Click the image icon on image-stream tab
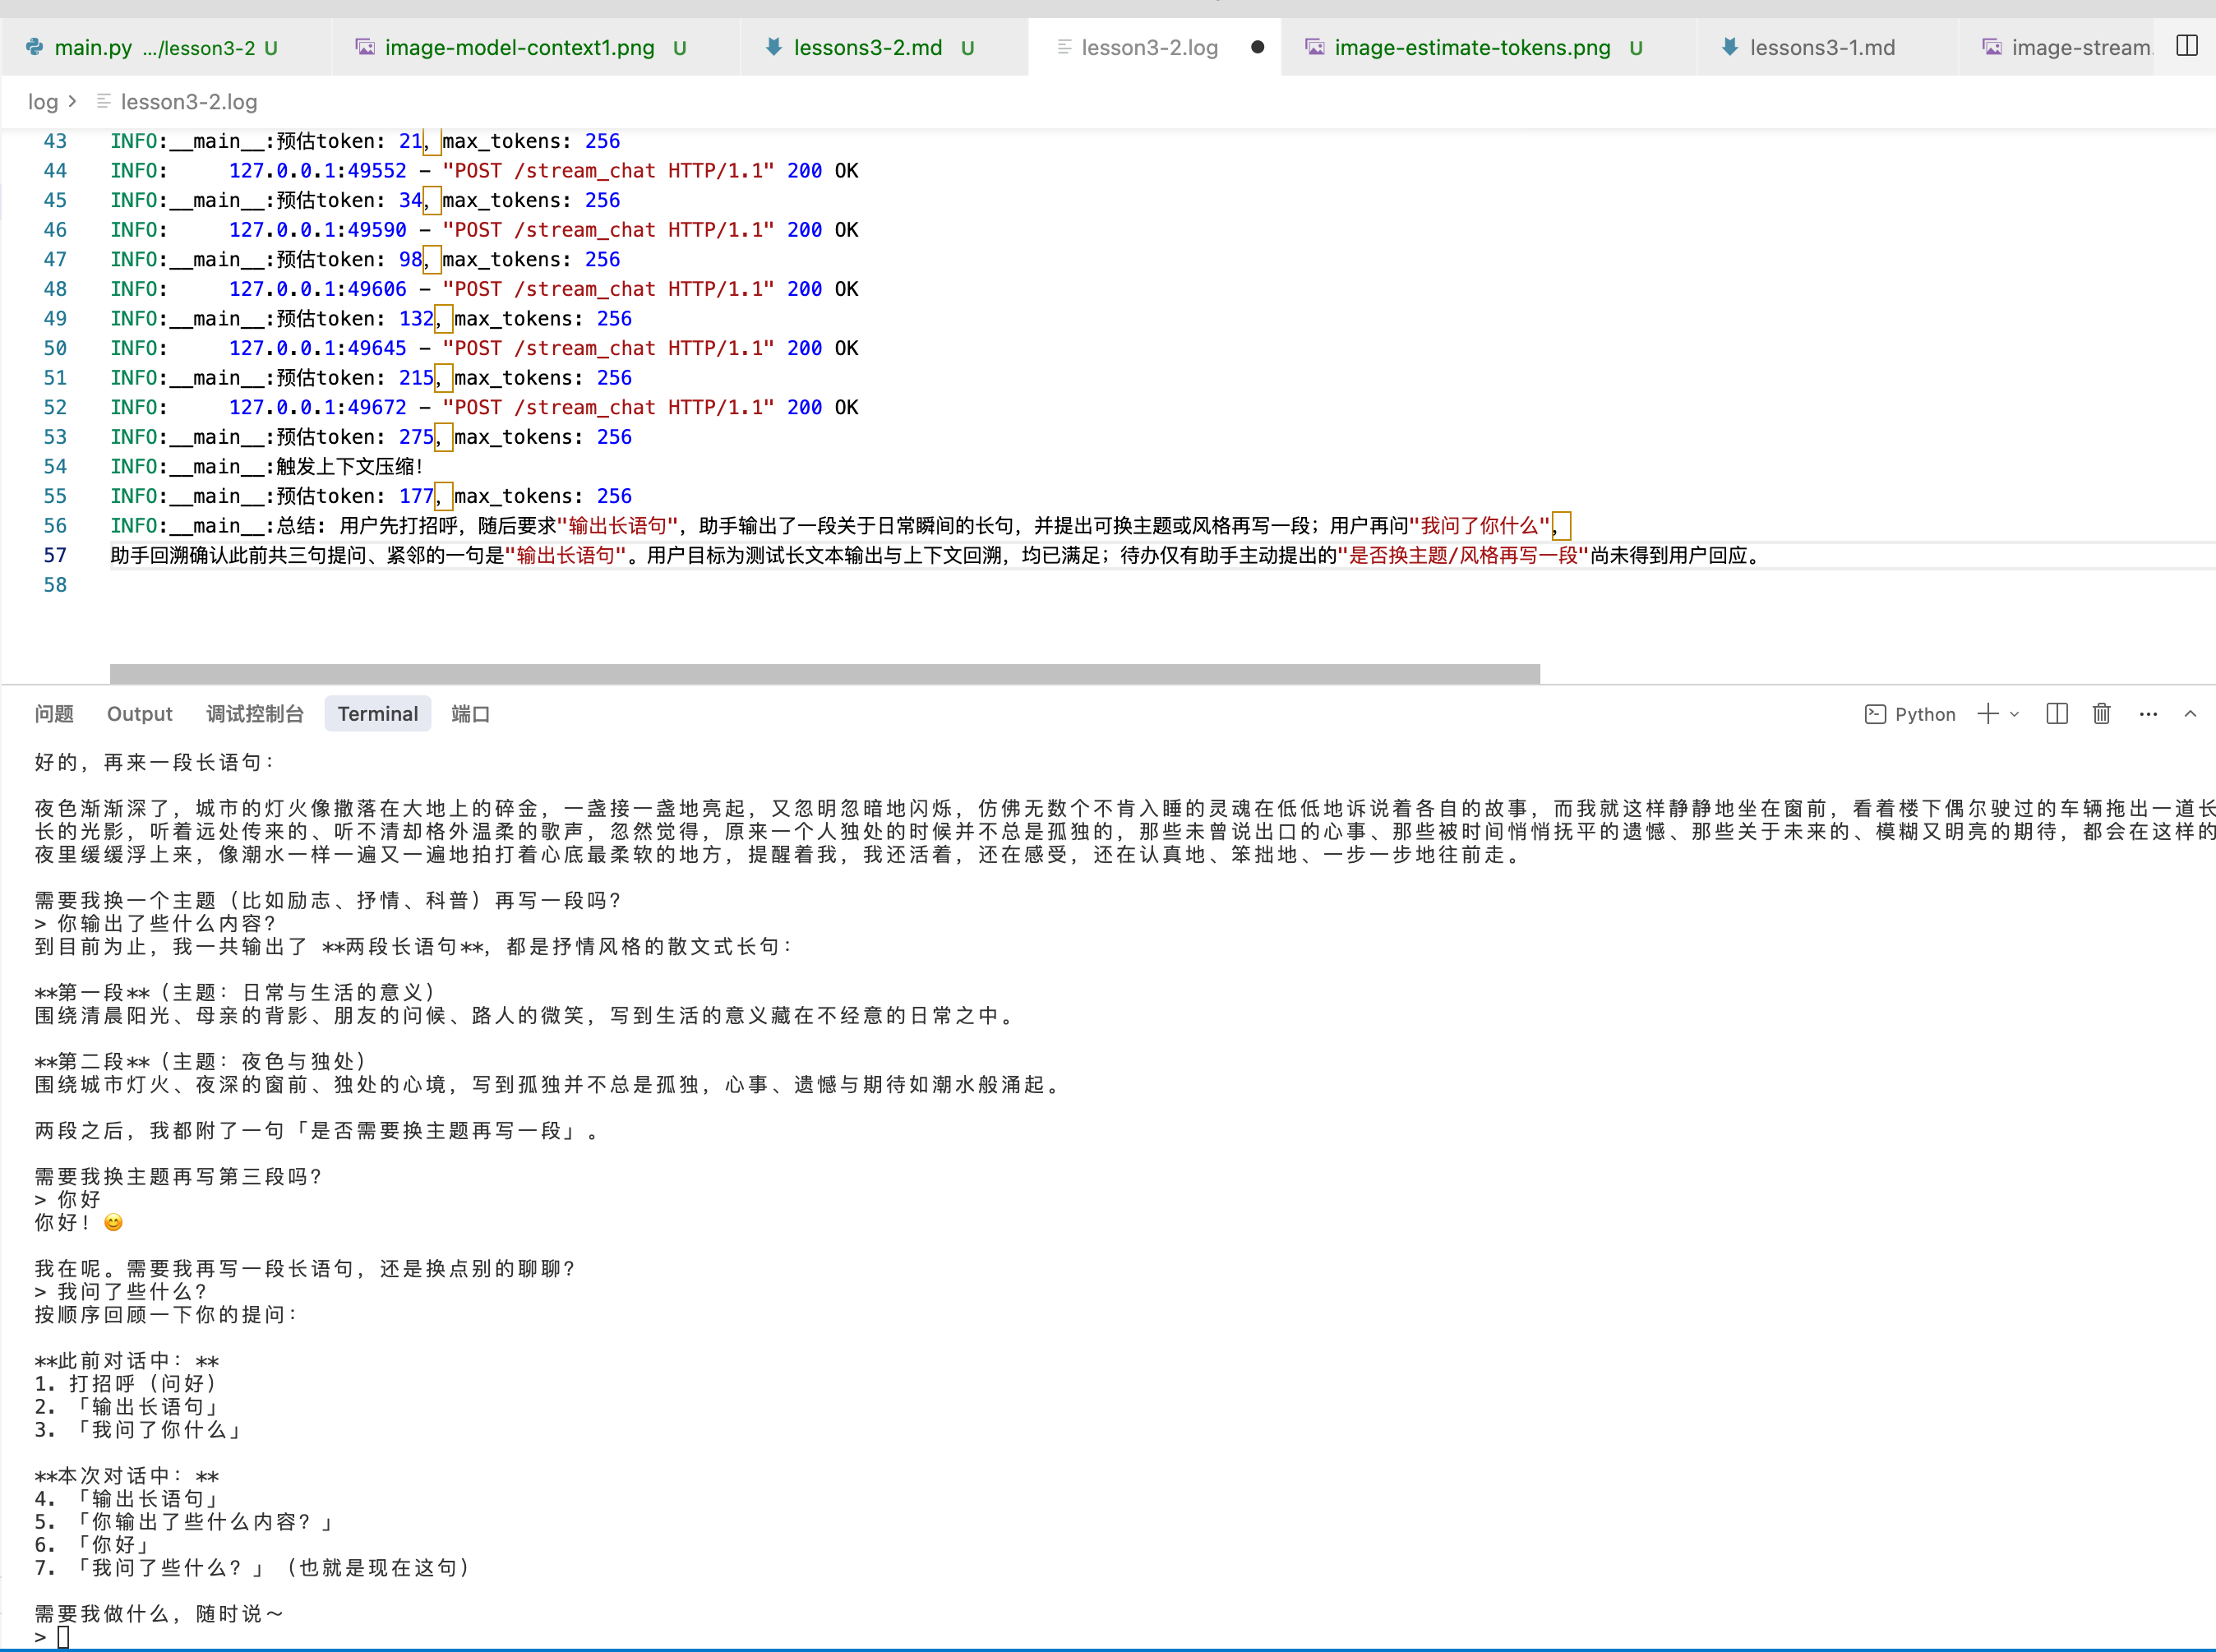 [1992, 47]
